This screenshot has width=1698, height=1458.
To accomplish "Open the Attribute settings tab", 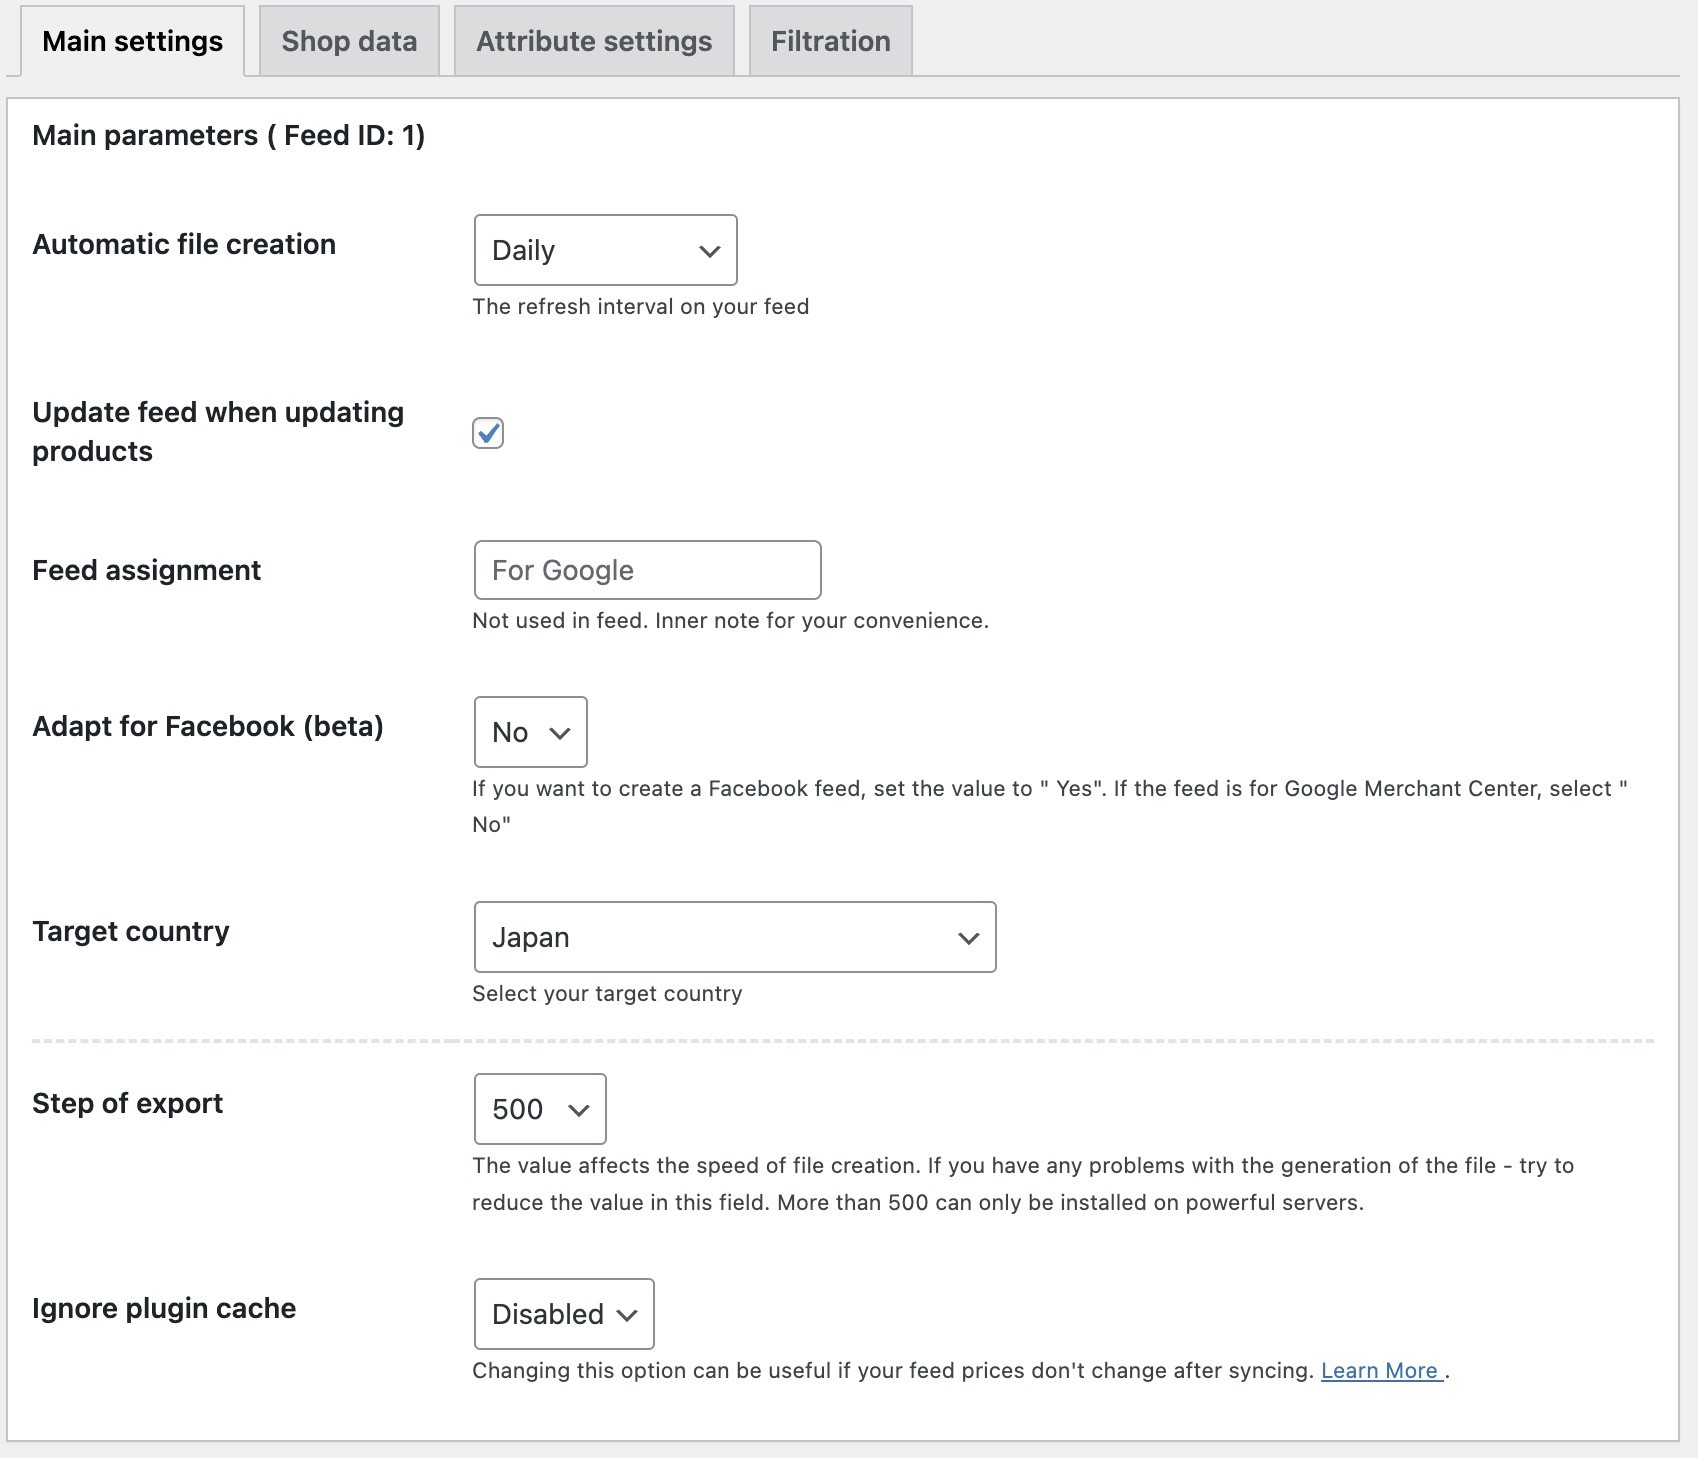I will coord(593,40).
